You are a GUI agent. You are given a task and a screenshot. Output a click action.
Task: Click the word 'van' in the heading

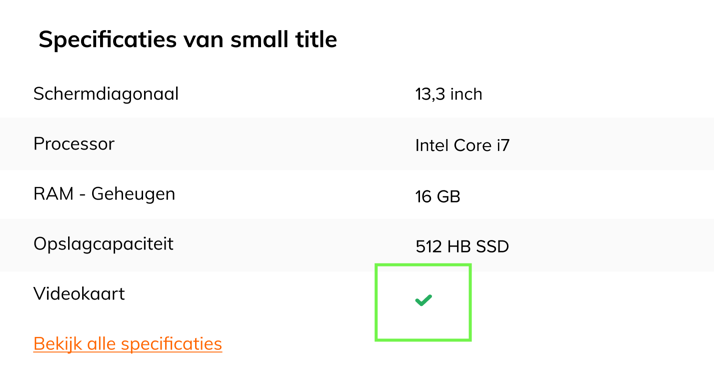tap(204, 41)
